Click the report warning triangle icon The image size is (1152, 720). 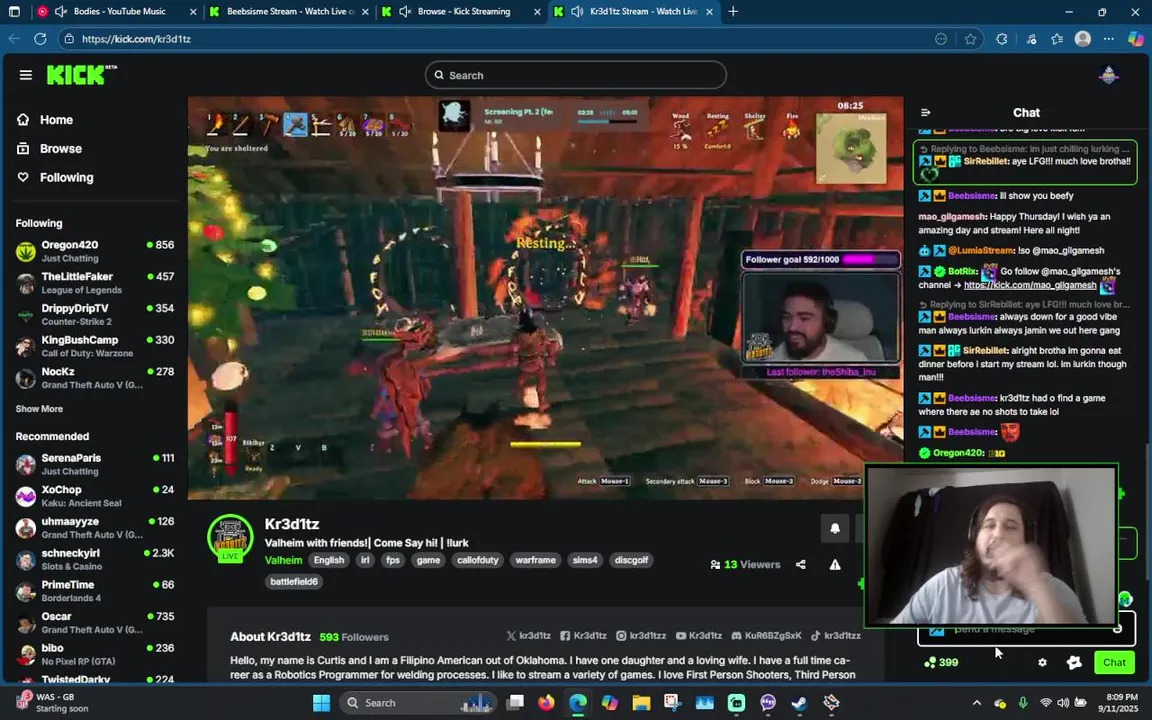[x=835, y=564]
